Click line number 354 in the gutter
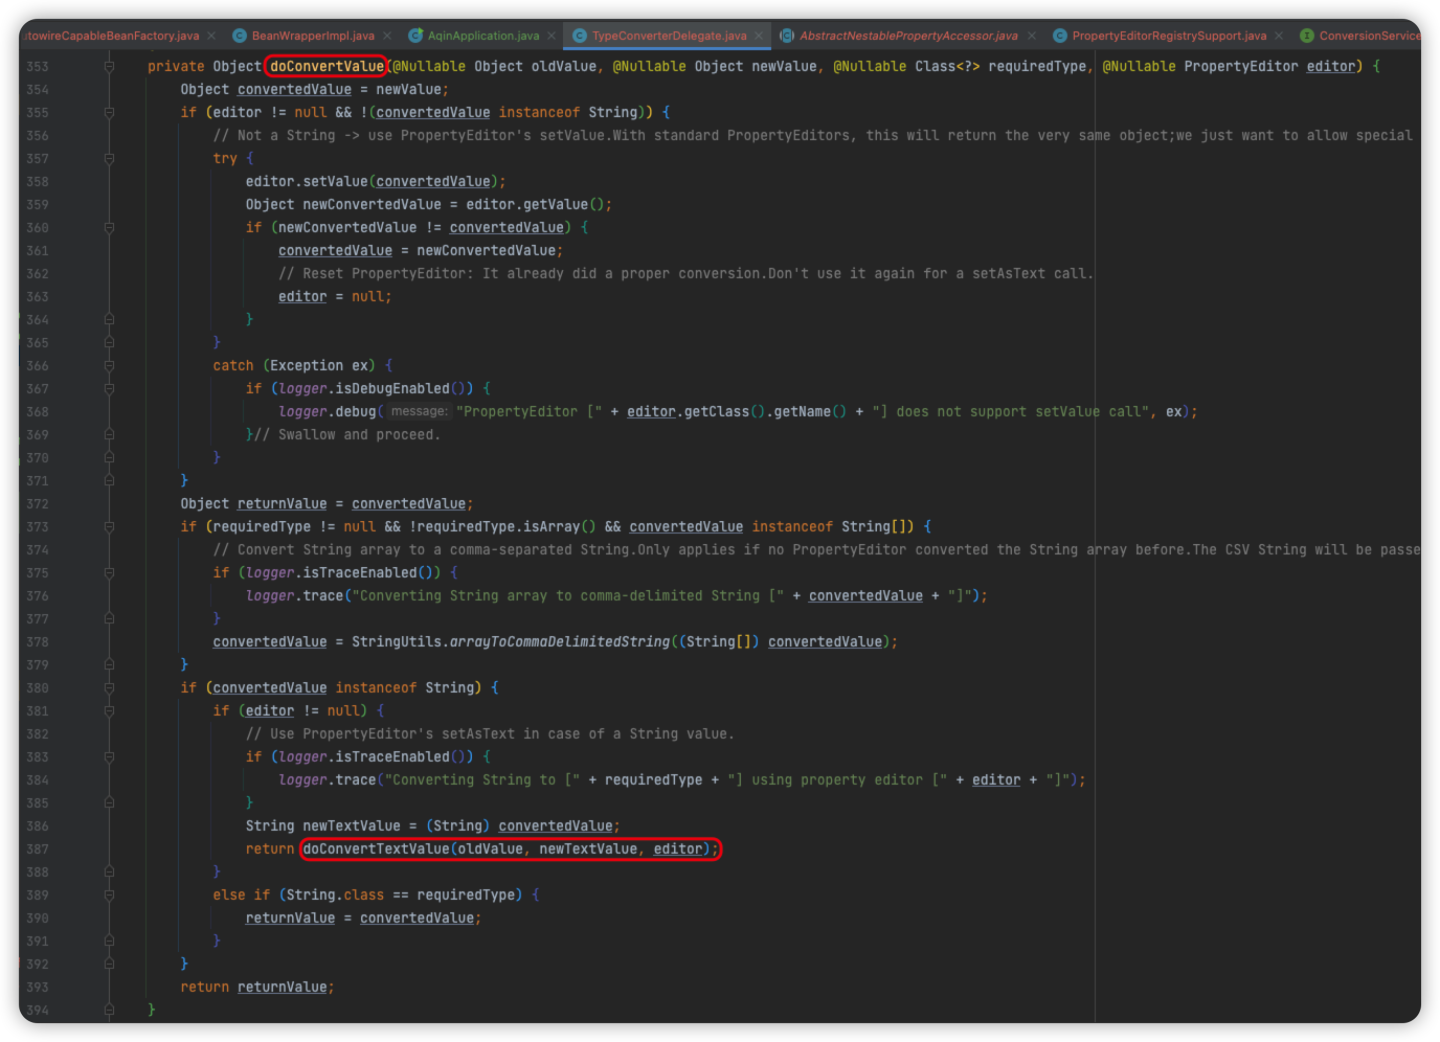 38,90
